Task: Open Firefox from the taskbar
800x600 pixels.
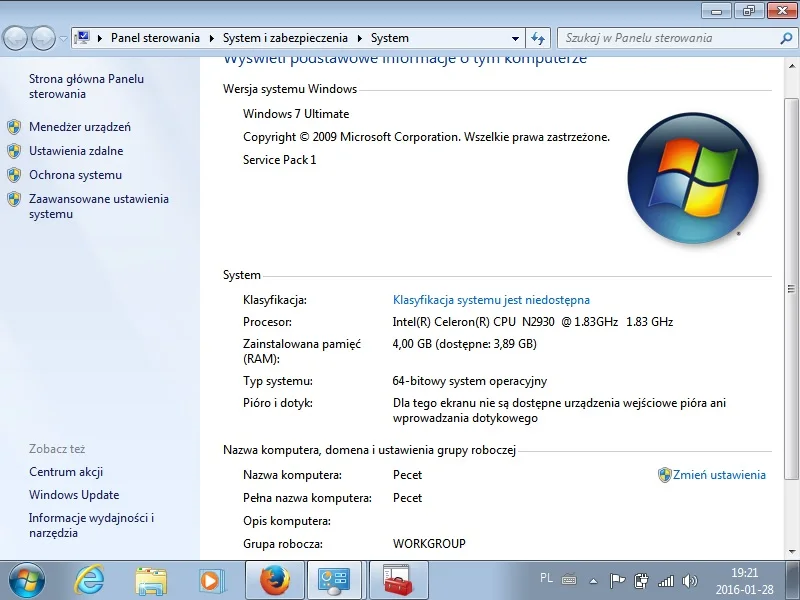Action: (x=273, y=580)
